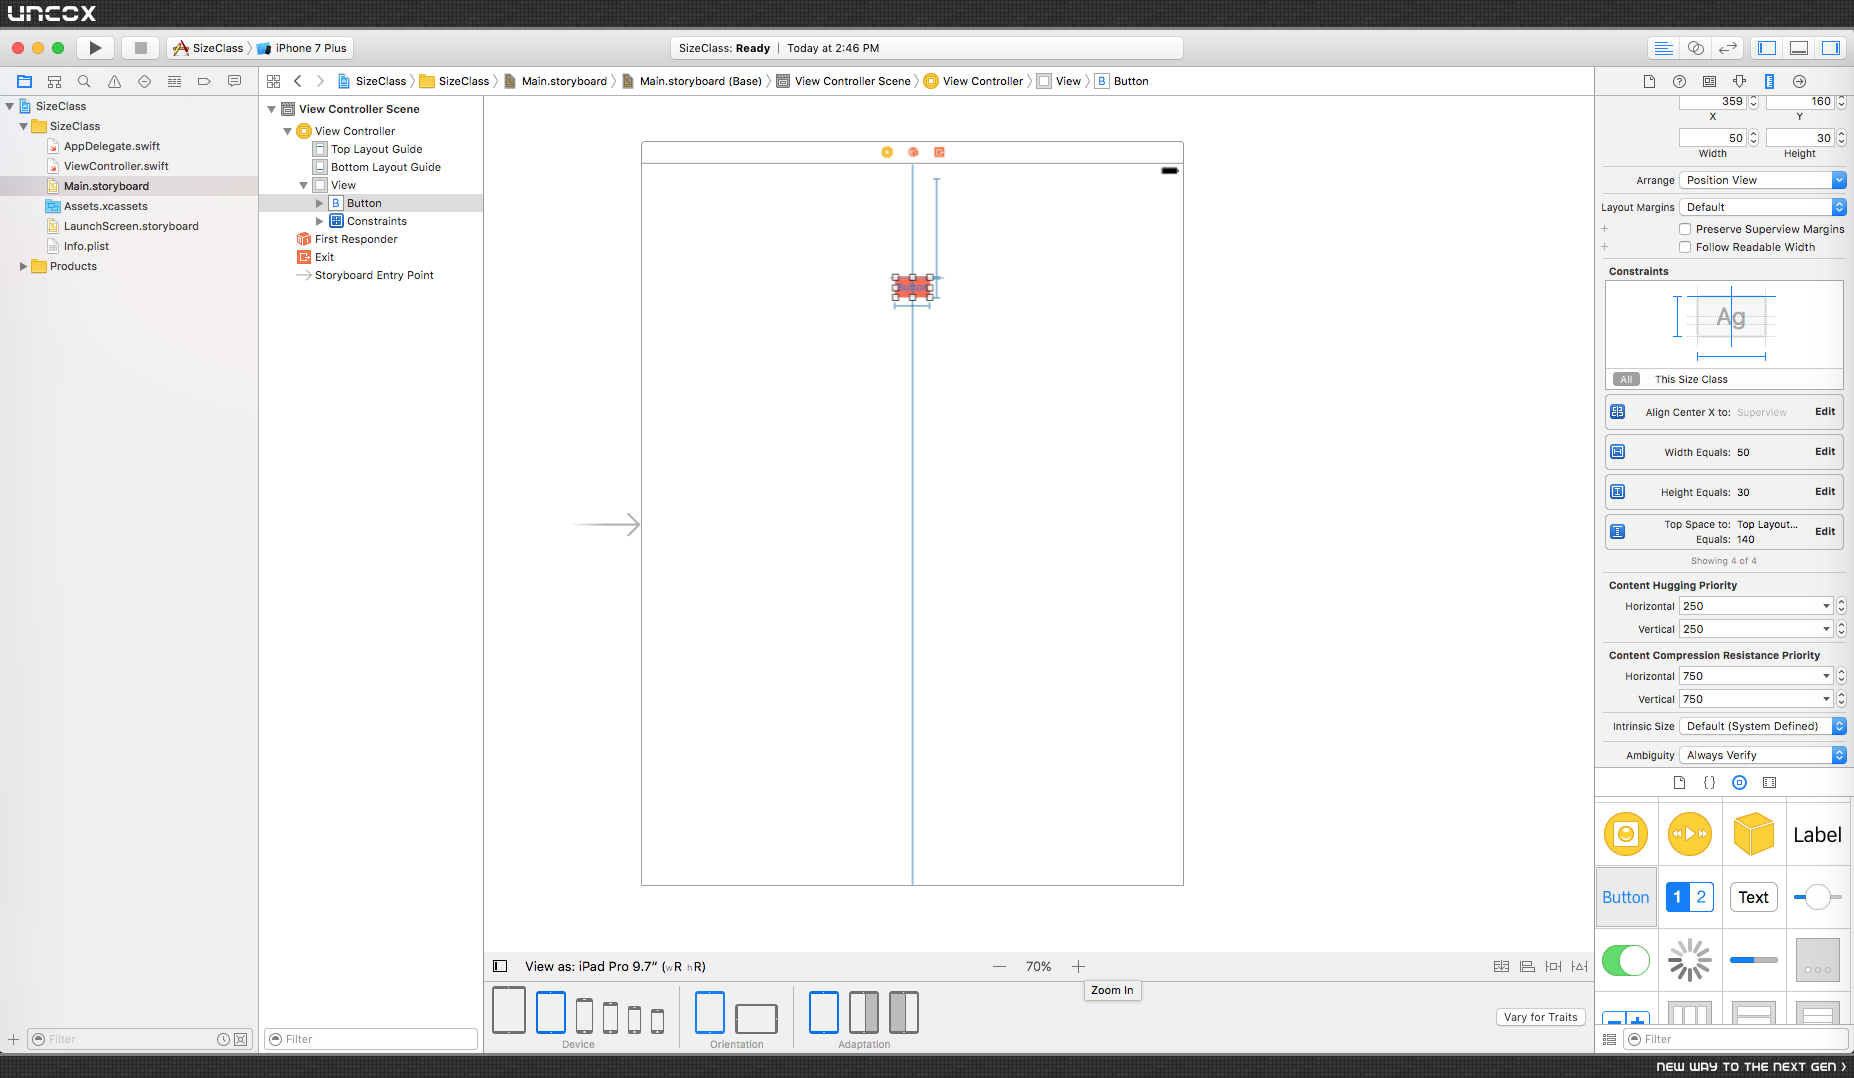Click the X position stepper

pyautogui.click(x=1753, y=102)
